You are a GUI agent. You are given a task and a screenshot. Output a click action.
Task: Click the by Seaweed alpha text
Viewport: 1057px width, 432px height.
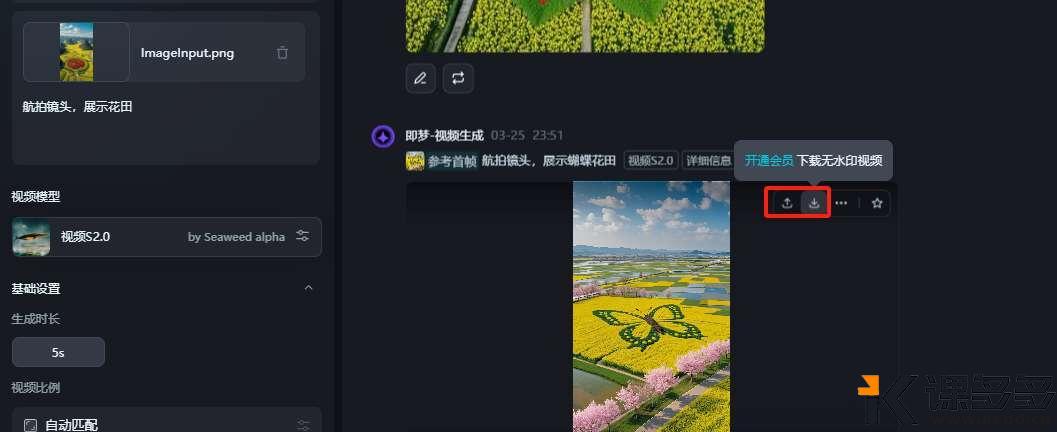coord(236,237)
